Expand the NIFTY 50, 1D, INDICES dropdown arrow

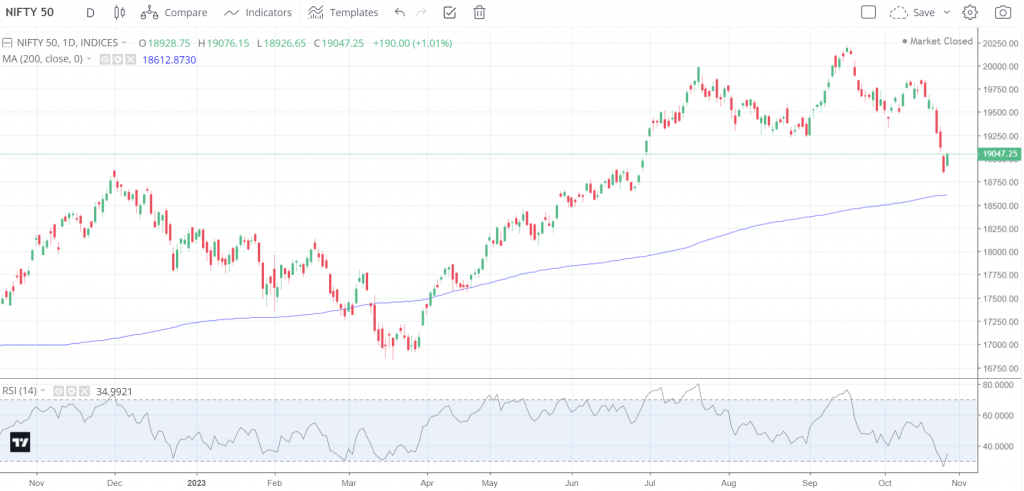point(124,43)
